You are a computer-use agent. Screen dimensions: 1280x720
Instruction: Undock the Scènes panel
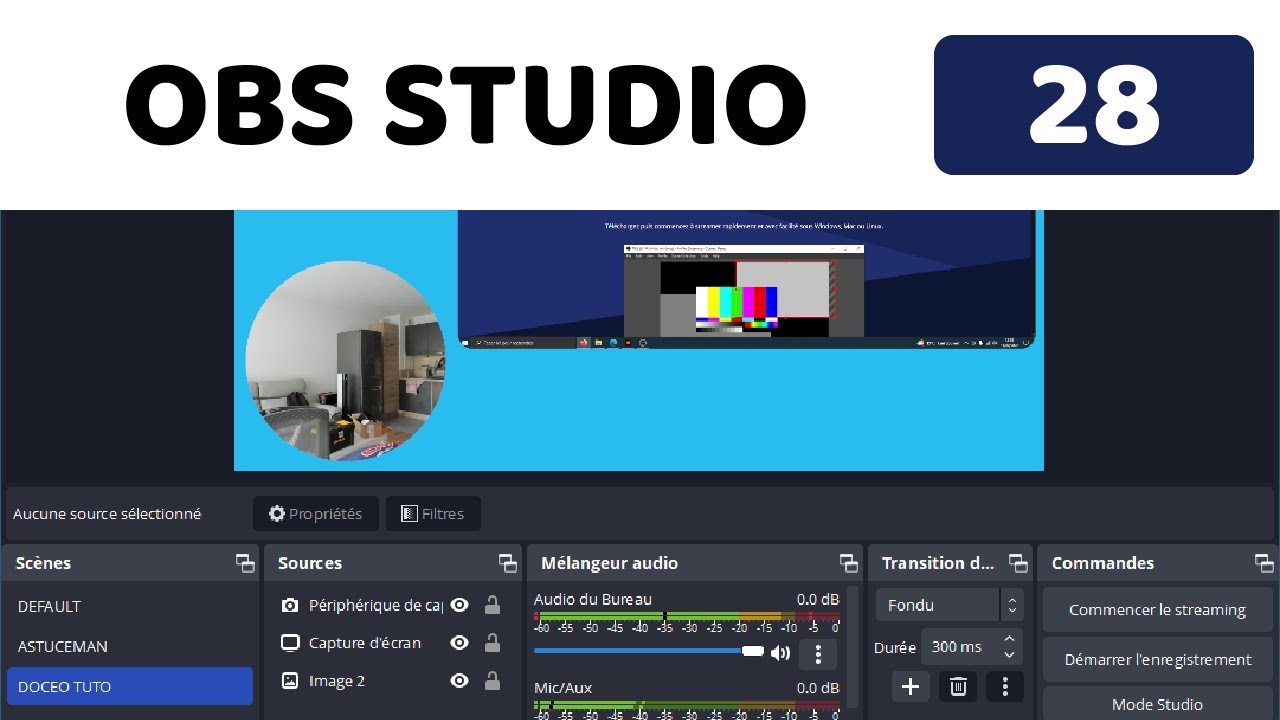[x=245, y=563]
